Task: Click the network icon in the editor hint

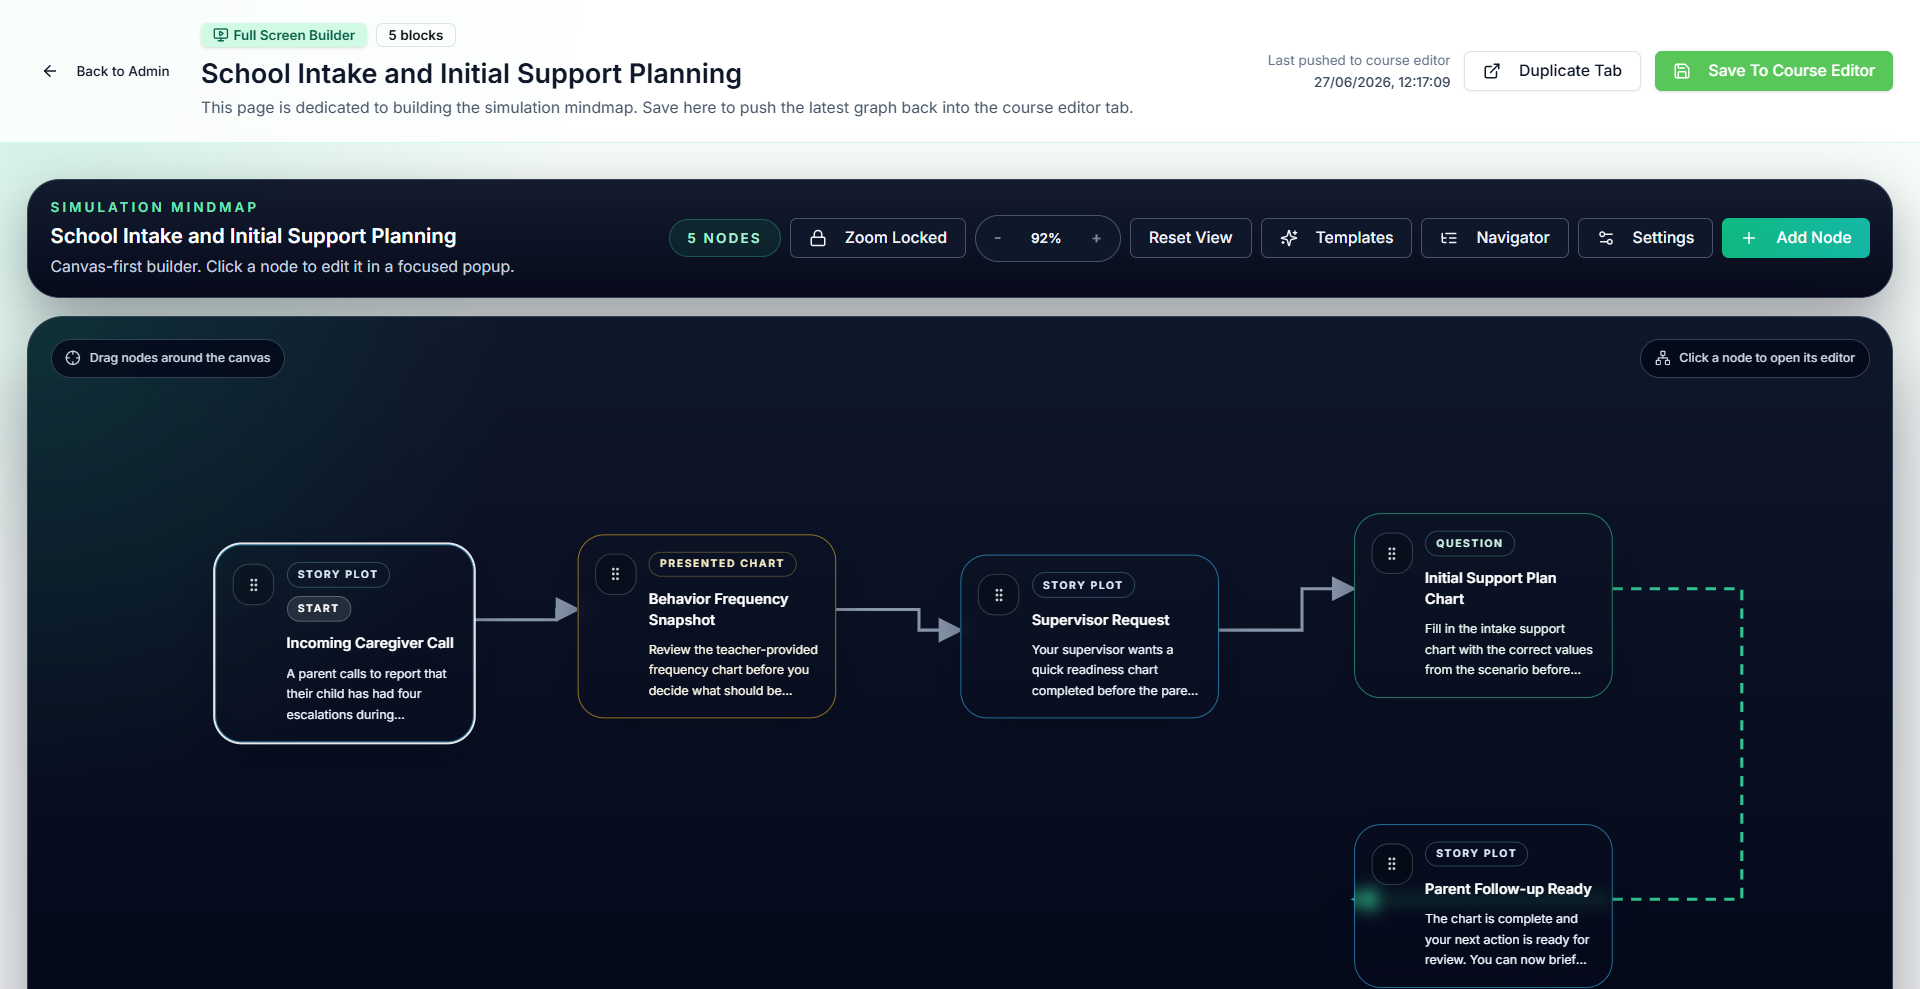Action: tap(1663, 358)
